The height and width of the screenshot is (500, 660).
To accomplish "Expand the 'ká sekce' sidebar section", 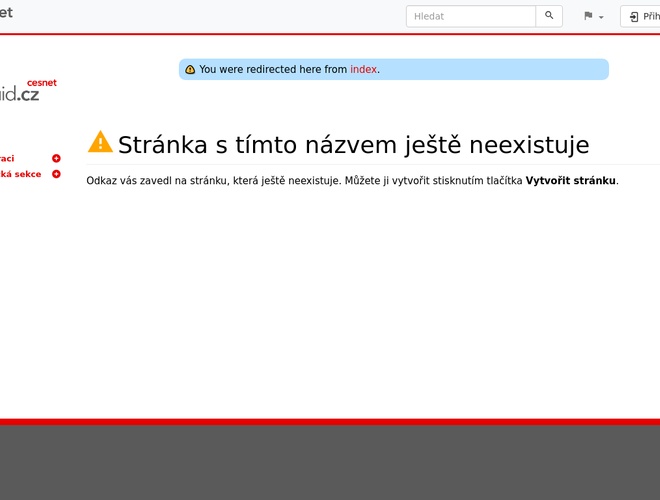I will pyautogui.click(x=56, y=174).
